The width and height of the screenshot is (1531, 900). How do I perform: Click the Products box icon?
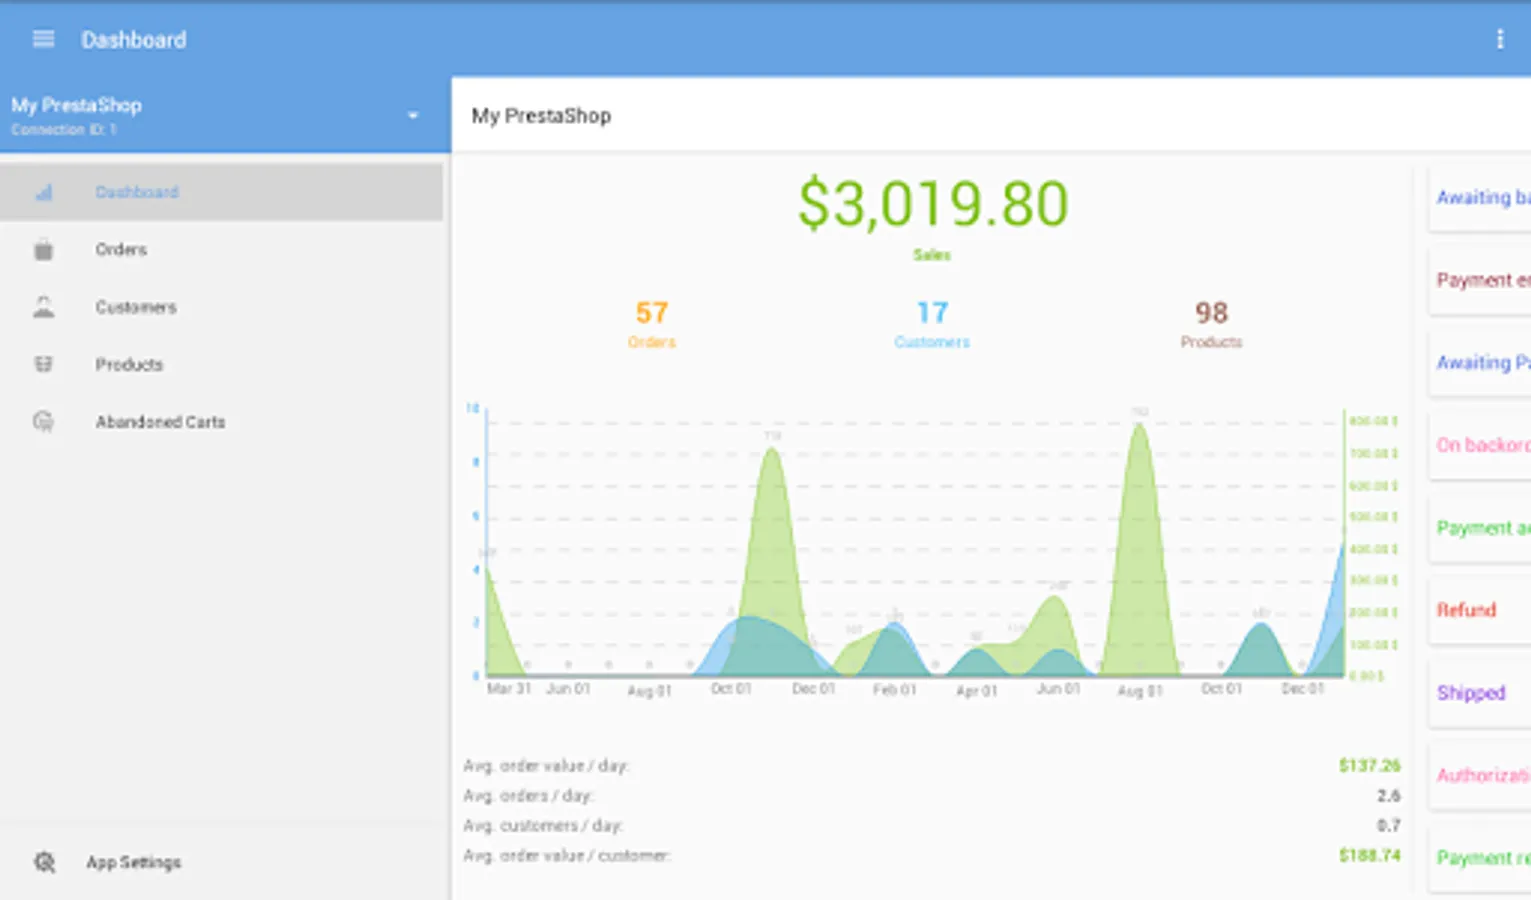tap(43, 364)
